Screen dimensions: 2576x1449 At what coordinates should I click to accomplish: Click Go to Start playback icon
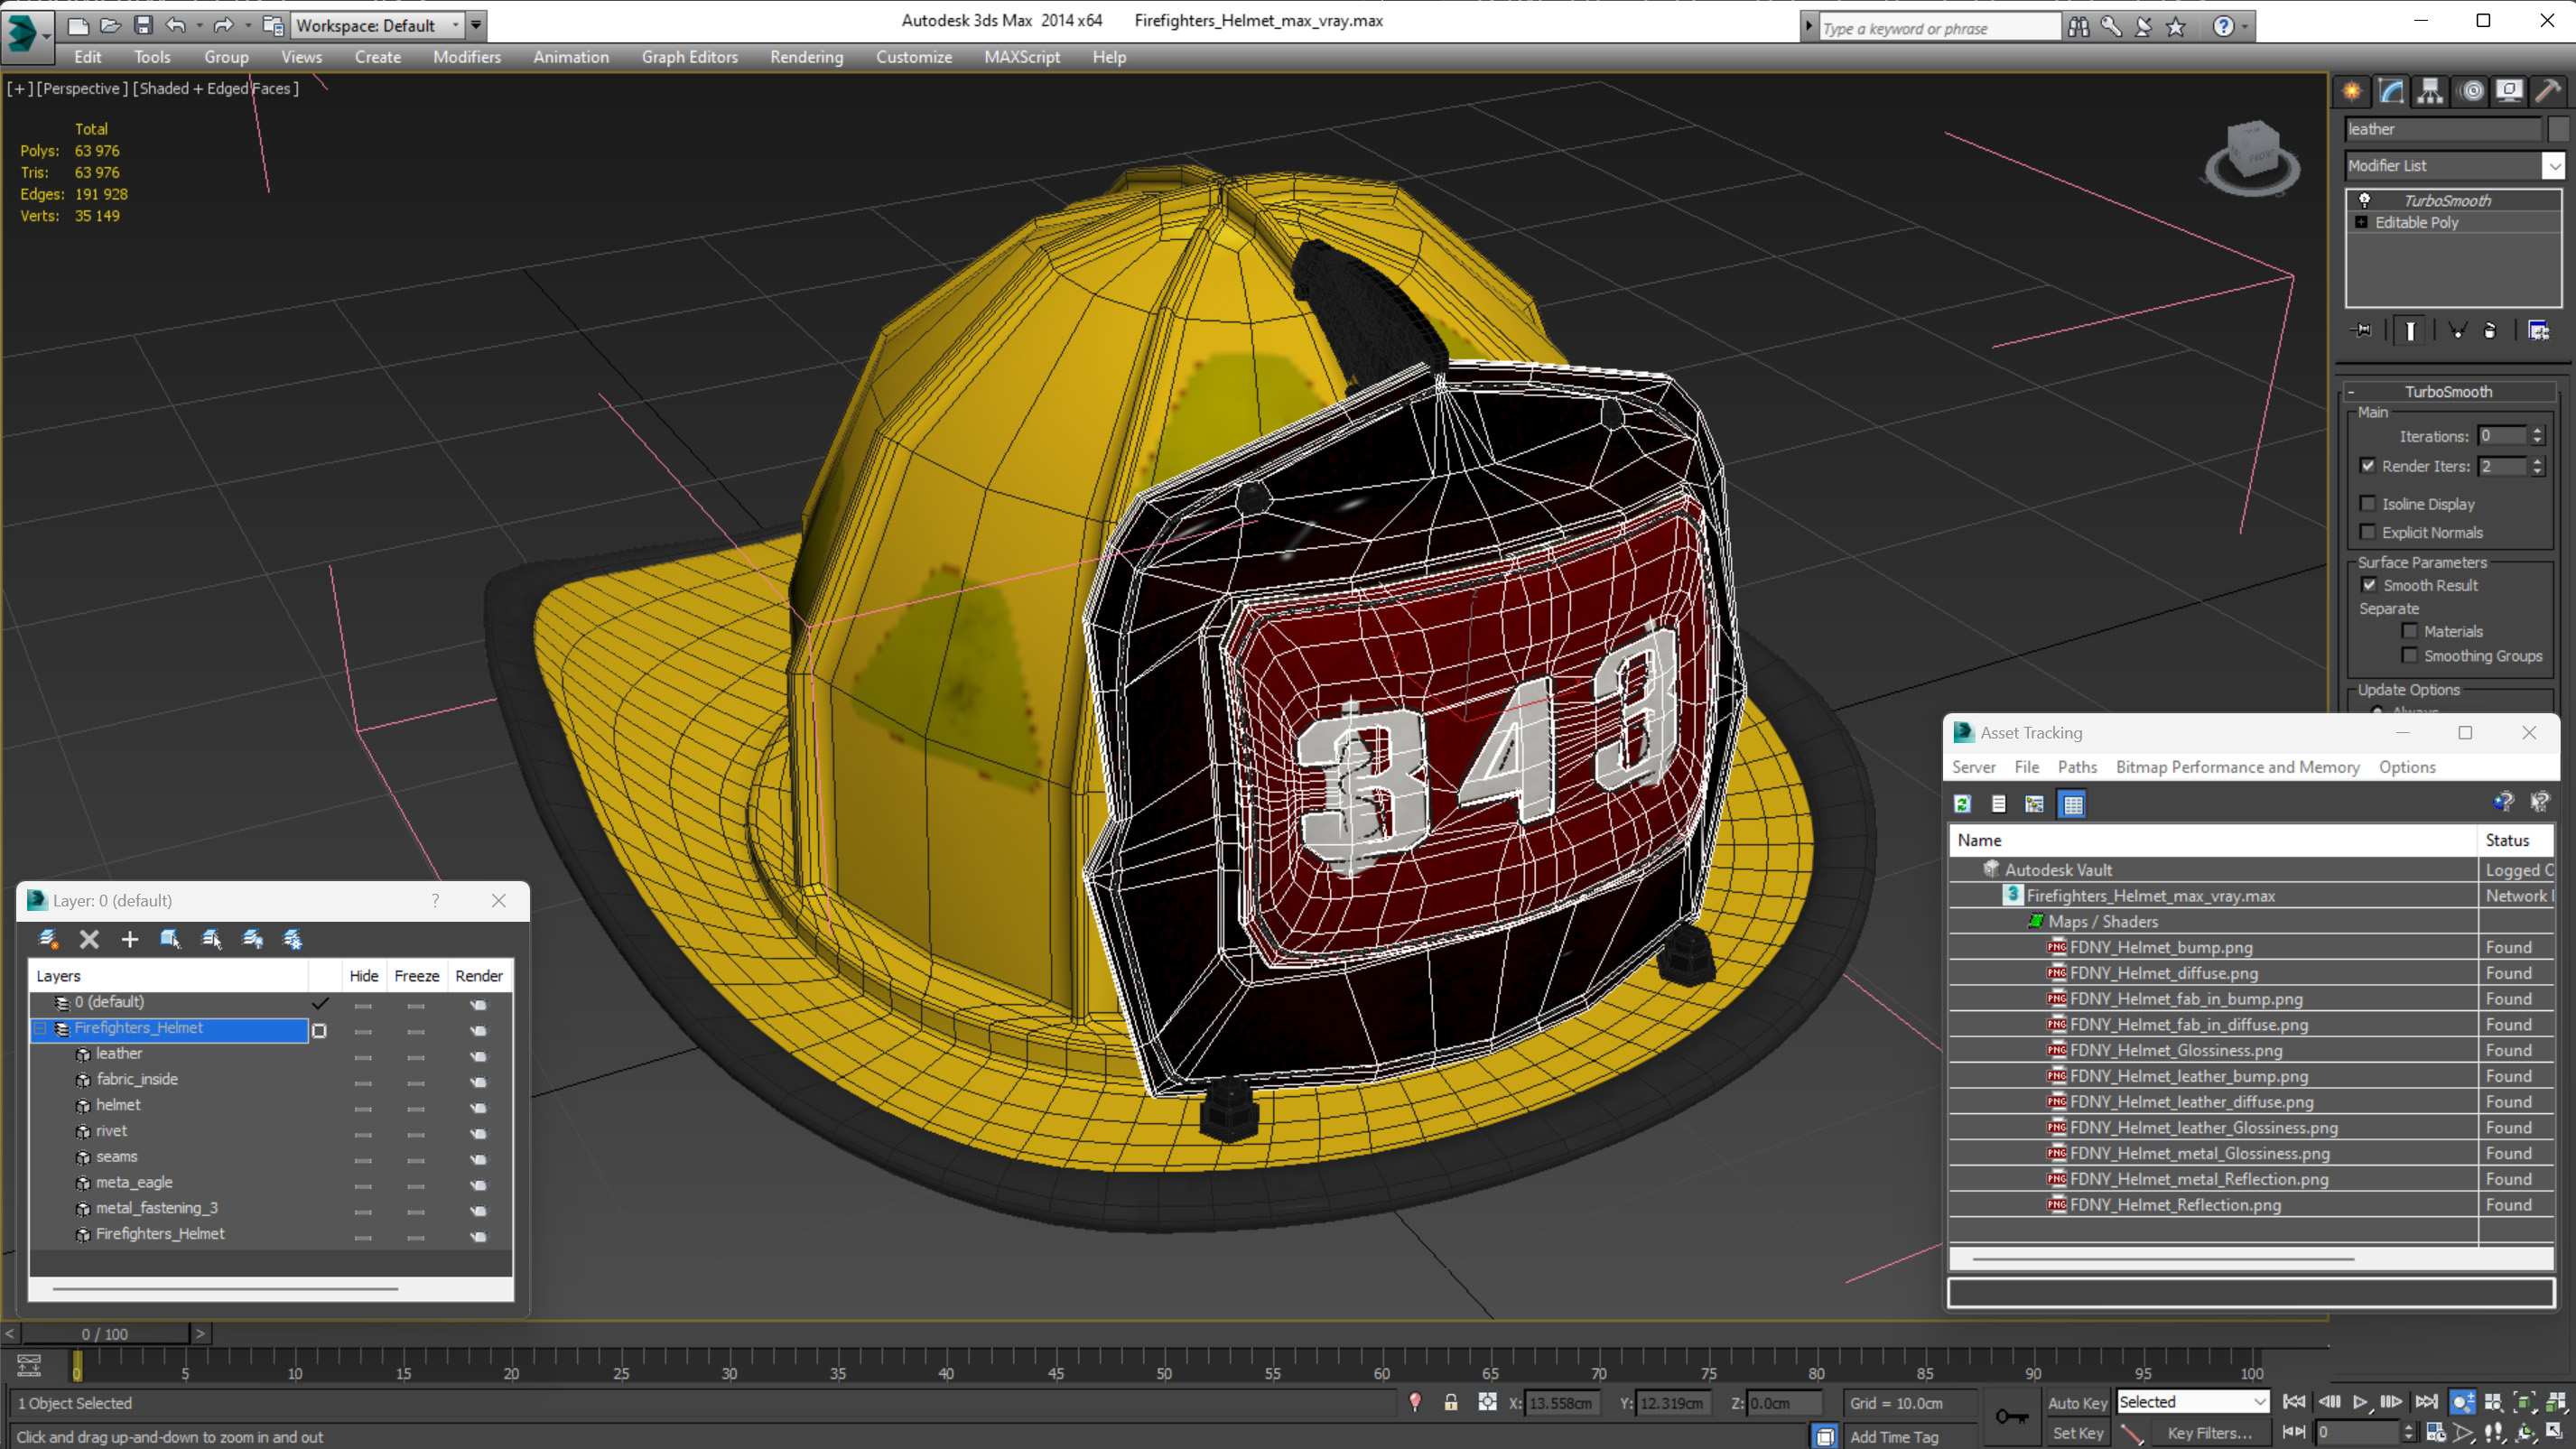[x=2294, y=1402]
